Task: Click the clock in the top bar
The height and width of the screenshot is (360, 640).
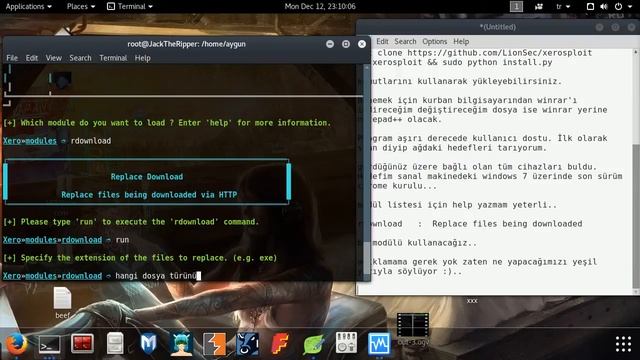Action: point(320,7)
